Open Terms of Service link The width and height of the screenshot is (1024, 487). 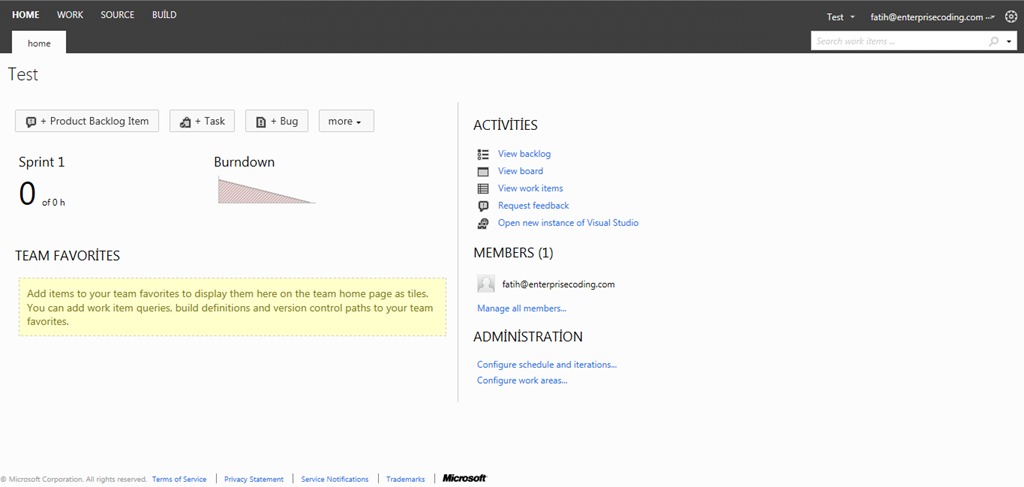pyautogui.click(x=180, y=479)
